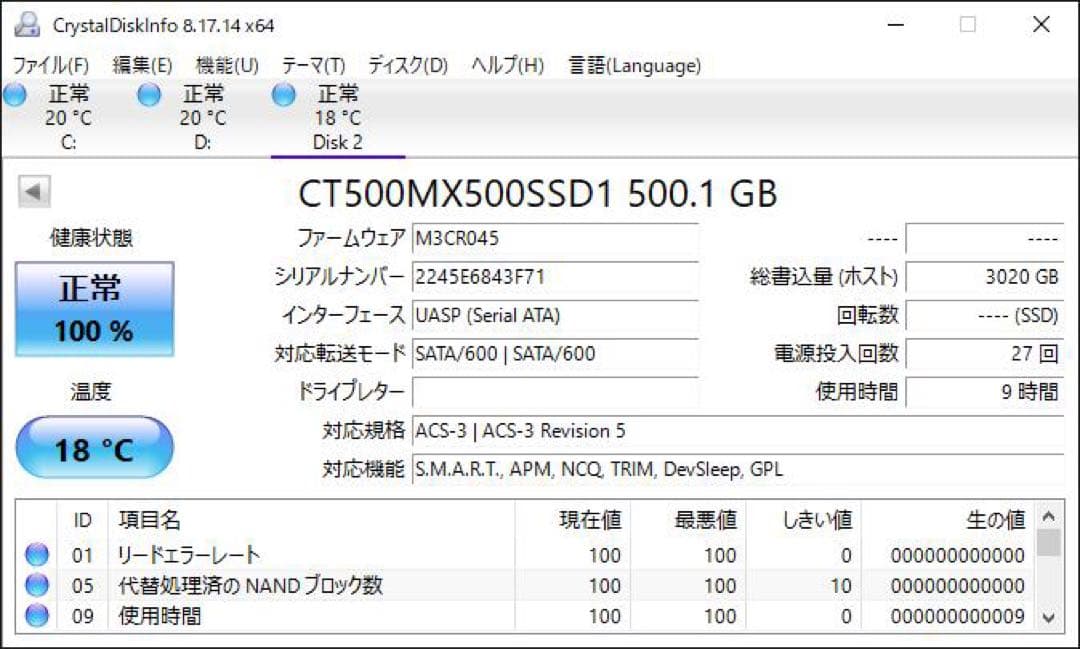The height and width of the screenshot is (649, 1080).
Task: Select the 使用時間 attribute row name
Action: click(x=160, y=616)
